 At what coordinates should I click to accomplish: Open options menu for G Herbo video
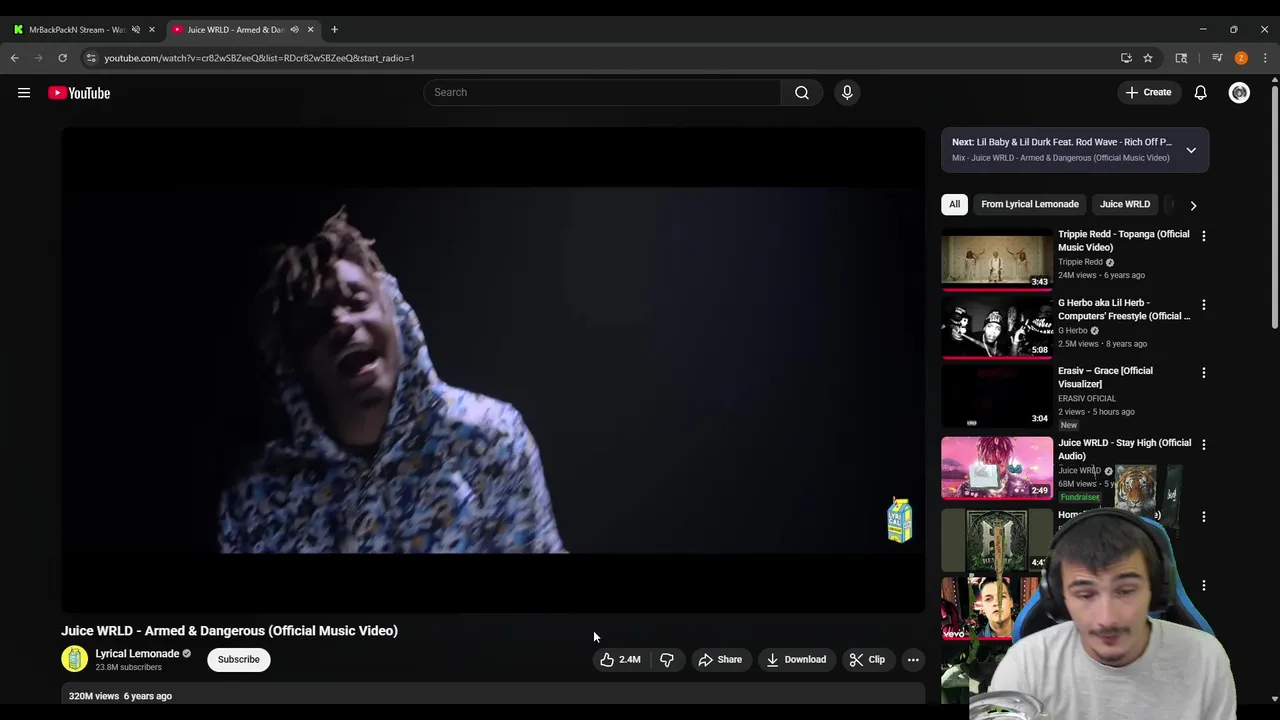(x=1203, y=304)
